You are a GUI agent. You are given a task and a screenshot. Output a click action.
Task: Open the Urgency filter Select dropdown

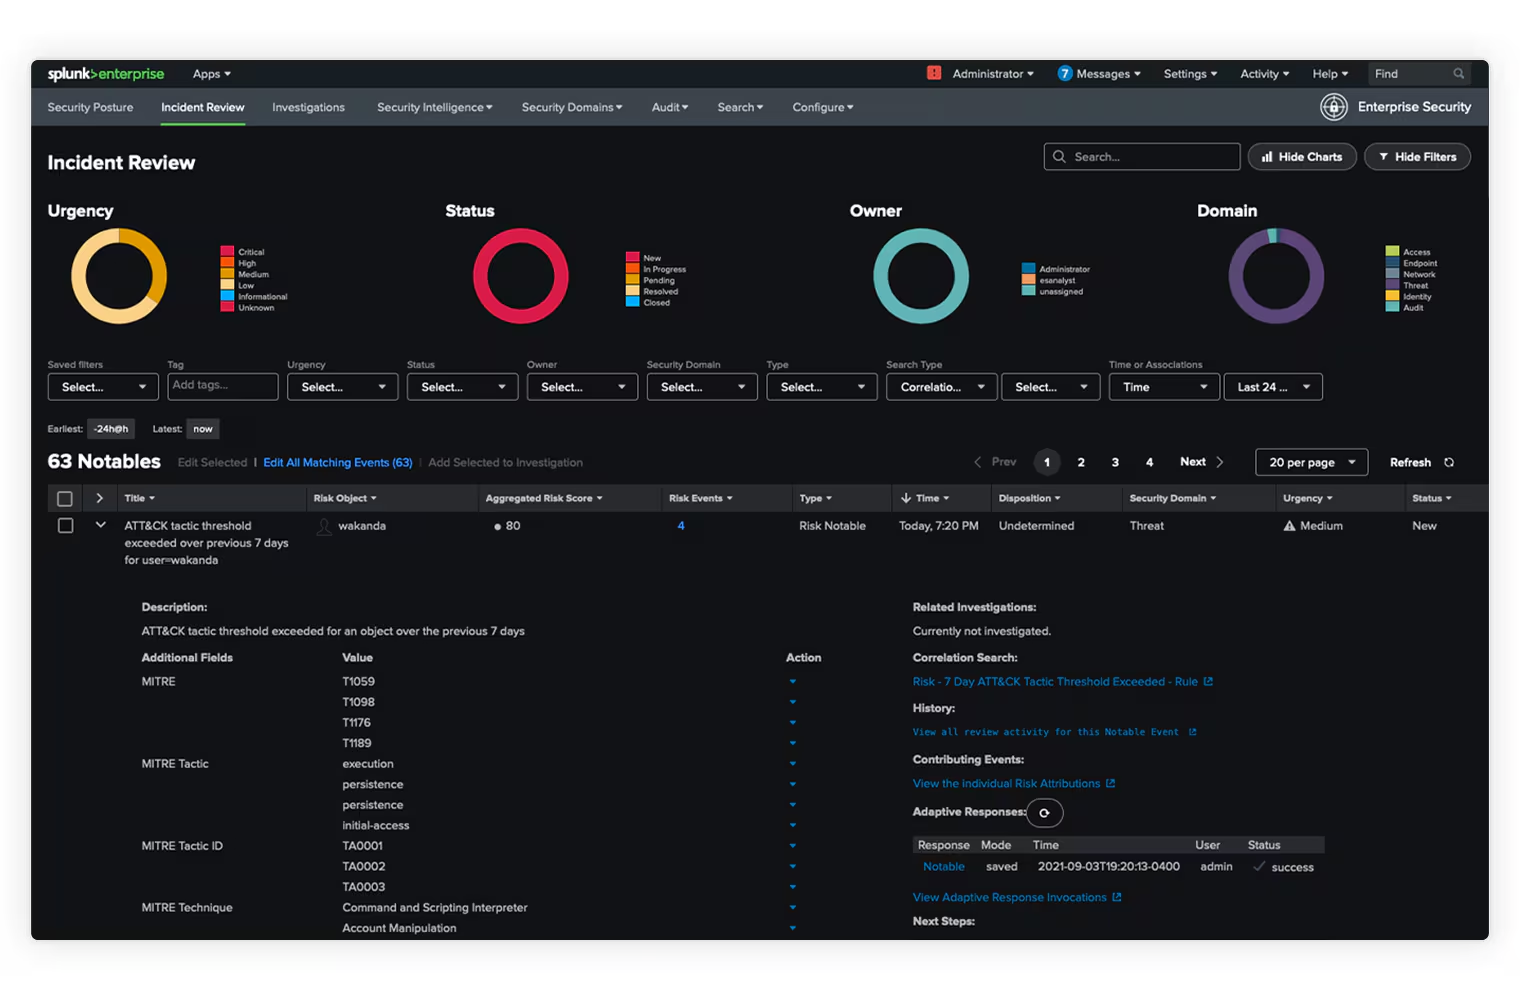(x=342, y=387)
